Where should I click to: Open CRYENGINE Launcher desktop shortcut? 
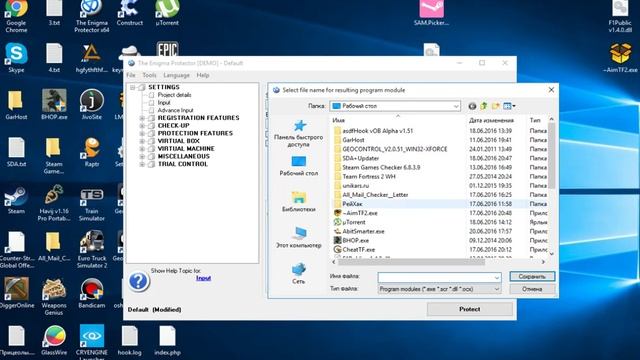click(91, 342)
